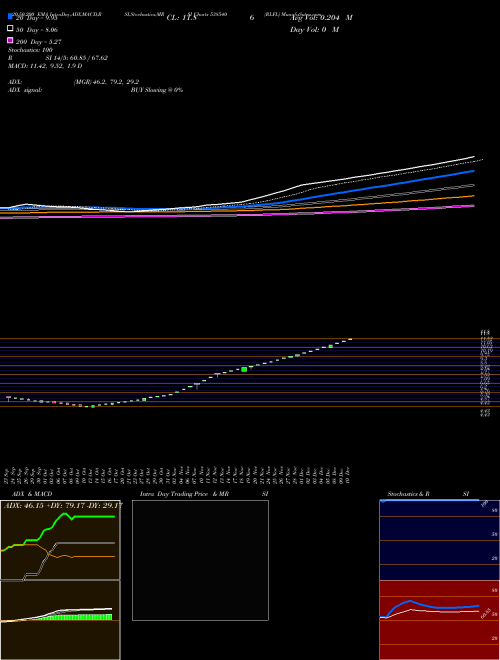Image resolution: width=500 pixels, height=660 pixels.
Task: Click the 'Stochastics & R' panel heading
Action: [409, 494]
